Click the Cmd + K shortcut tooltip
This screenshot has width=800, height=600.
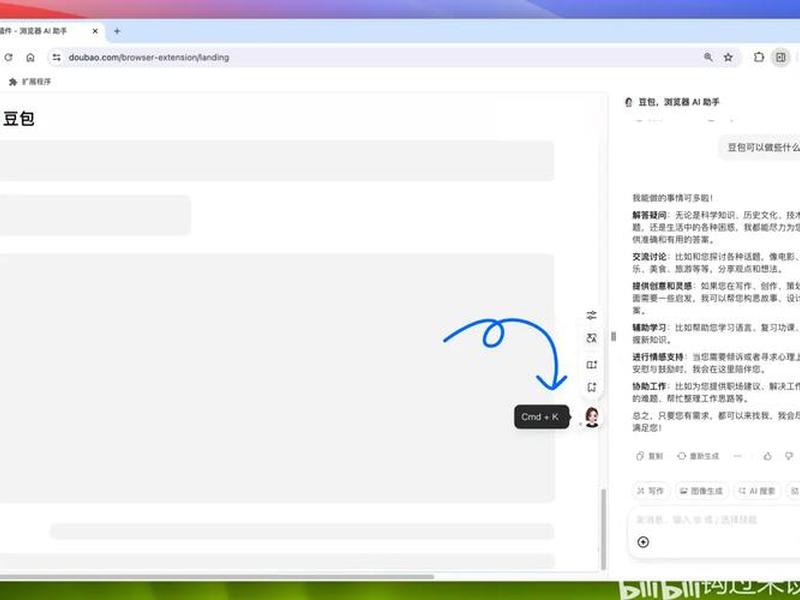tap(541, 417)
